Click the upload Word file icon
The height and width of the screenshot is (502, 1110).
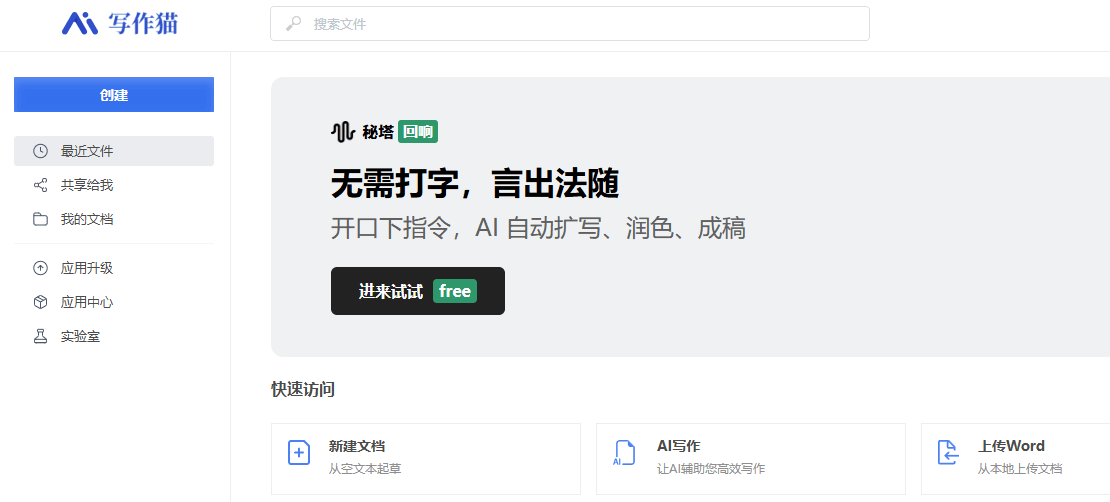(x=947, y=452)
